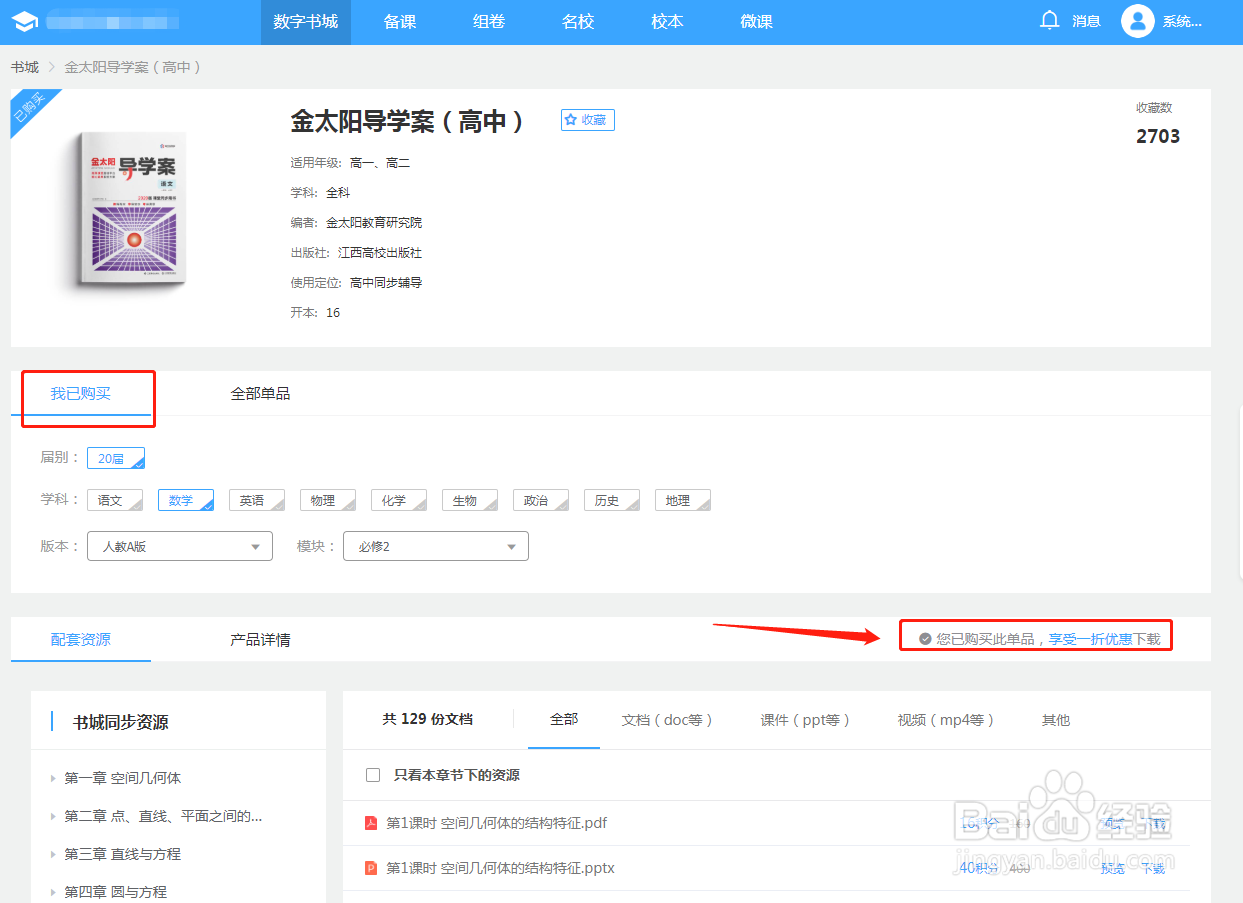Select subject 物理

tap(328, 500)
